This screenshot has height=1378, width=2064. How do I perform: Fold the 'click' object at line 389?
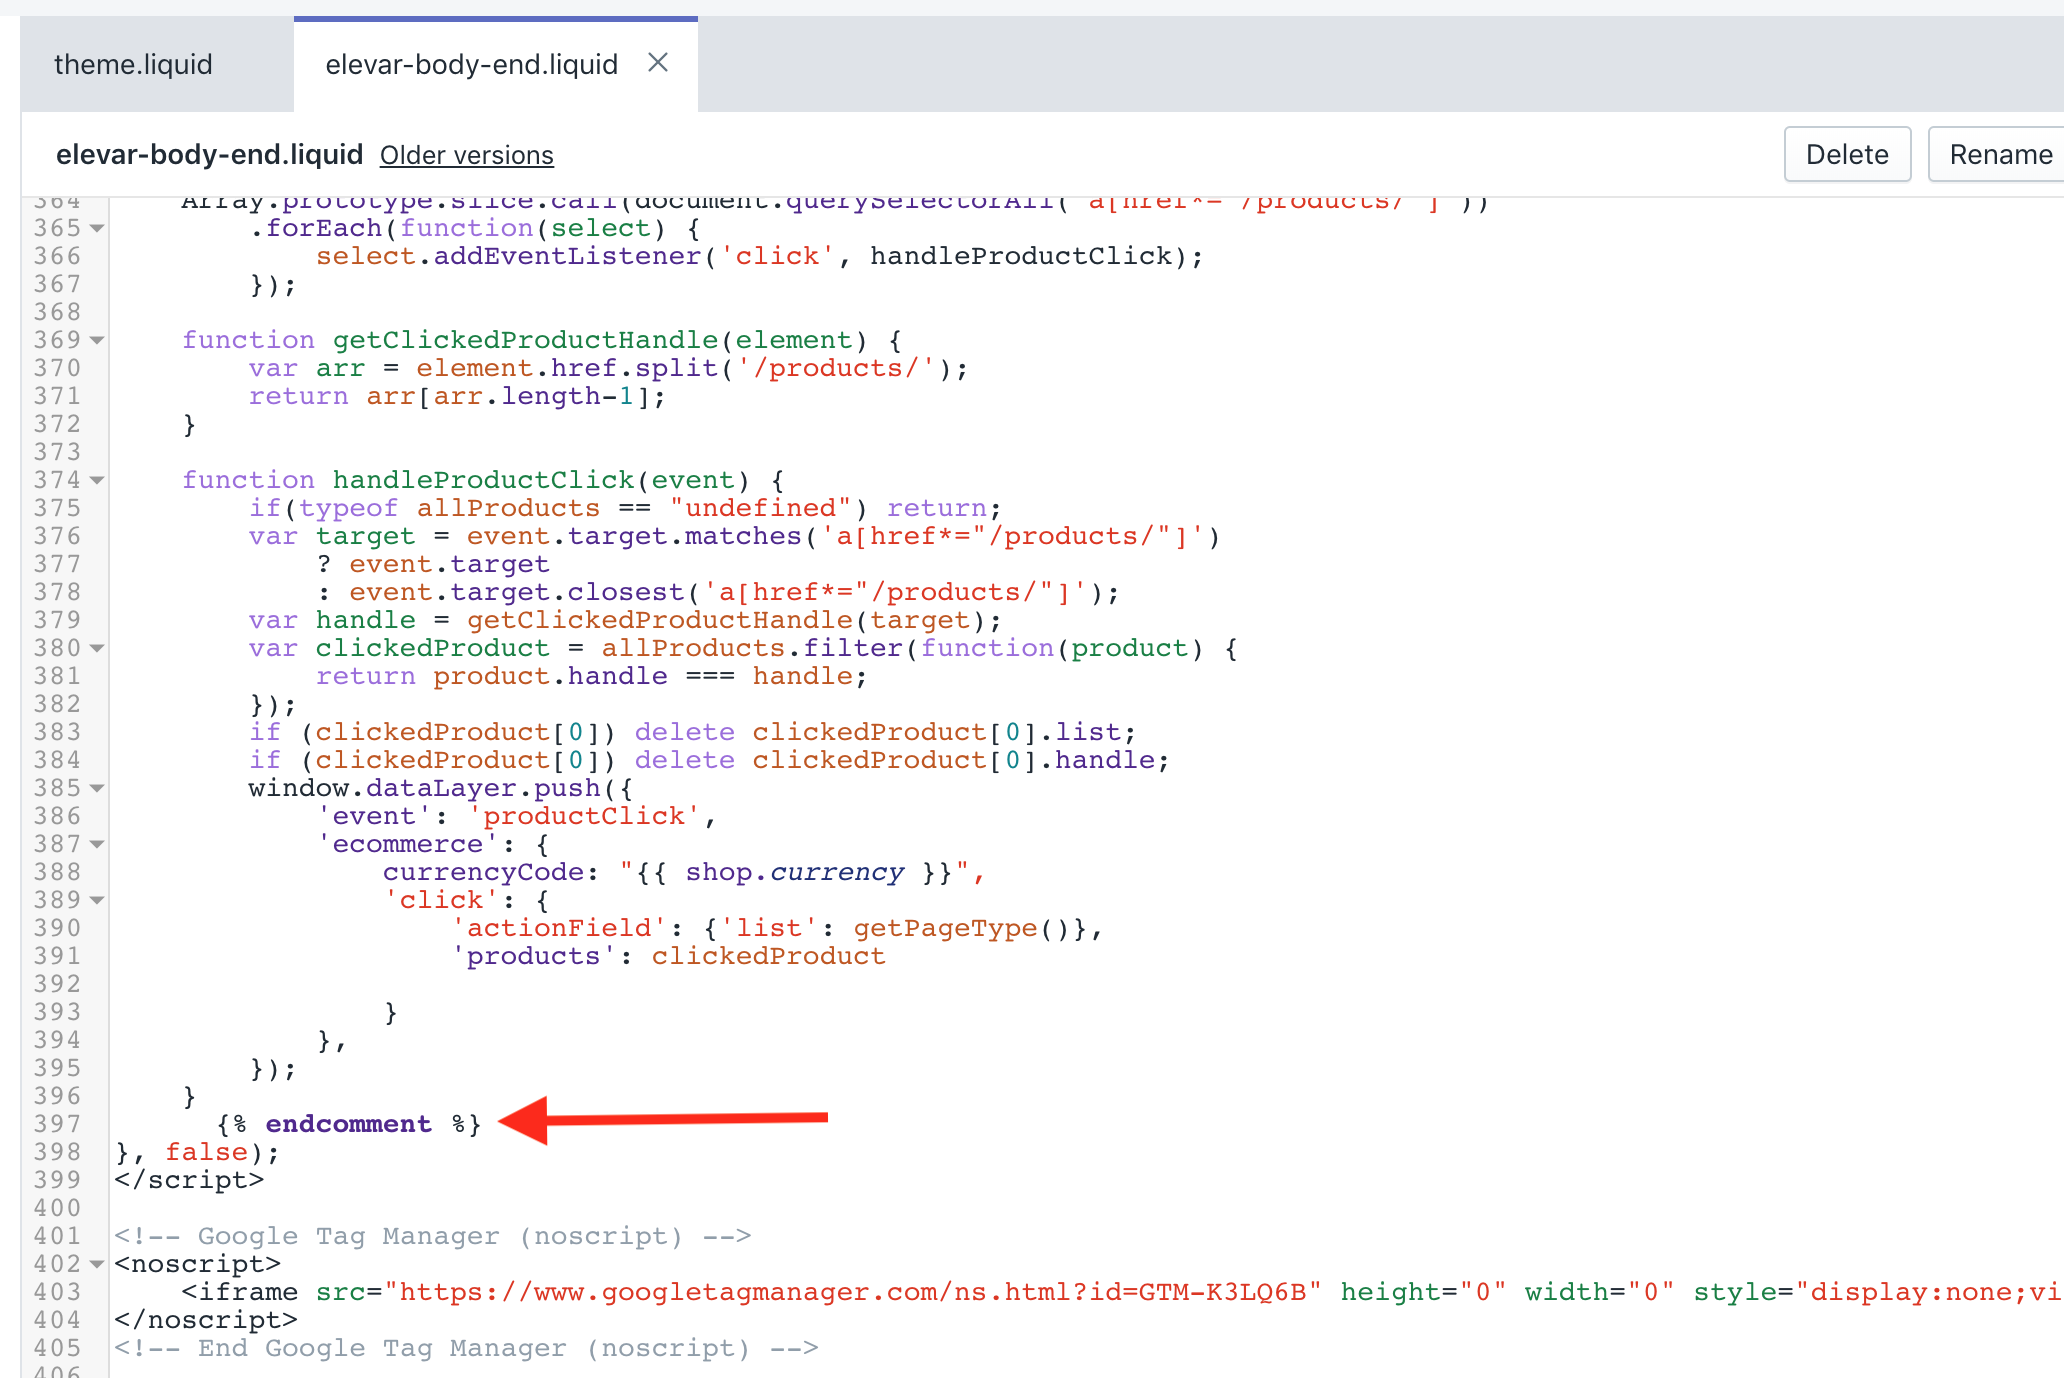click(x=97, y=900)
